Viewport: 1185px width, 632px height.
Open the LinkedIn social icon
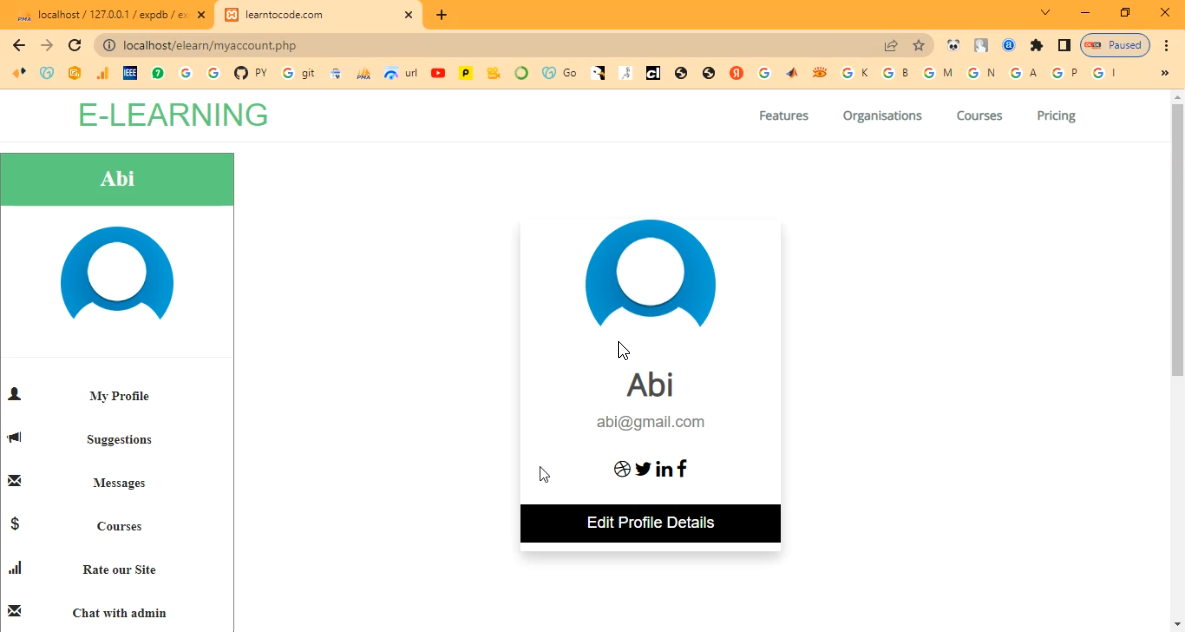tap(664, 469)
